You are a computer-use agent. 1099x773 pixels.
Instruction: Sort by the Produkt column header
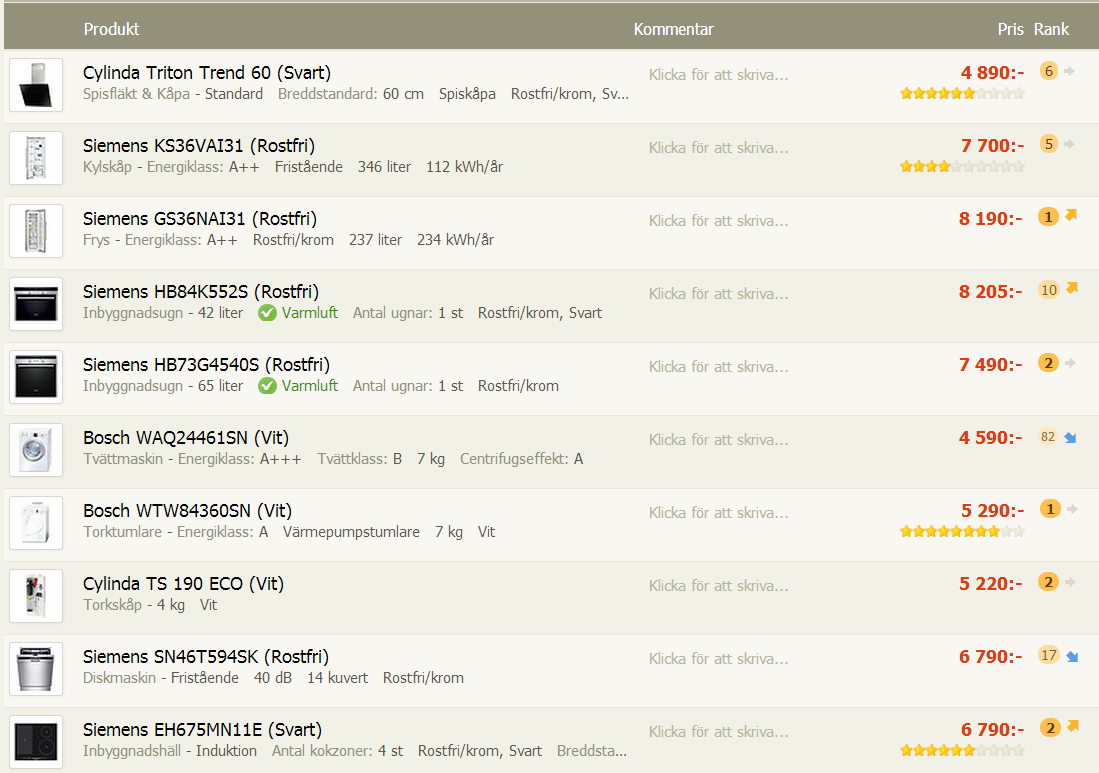111,29
